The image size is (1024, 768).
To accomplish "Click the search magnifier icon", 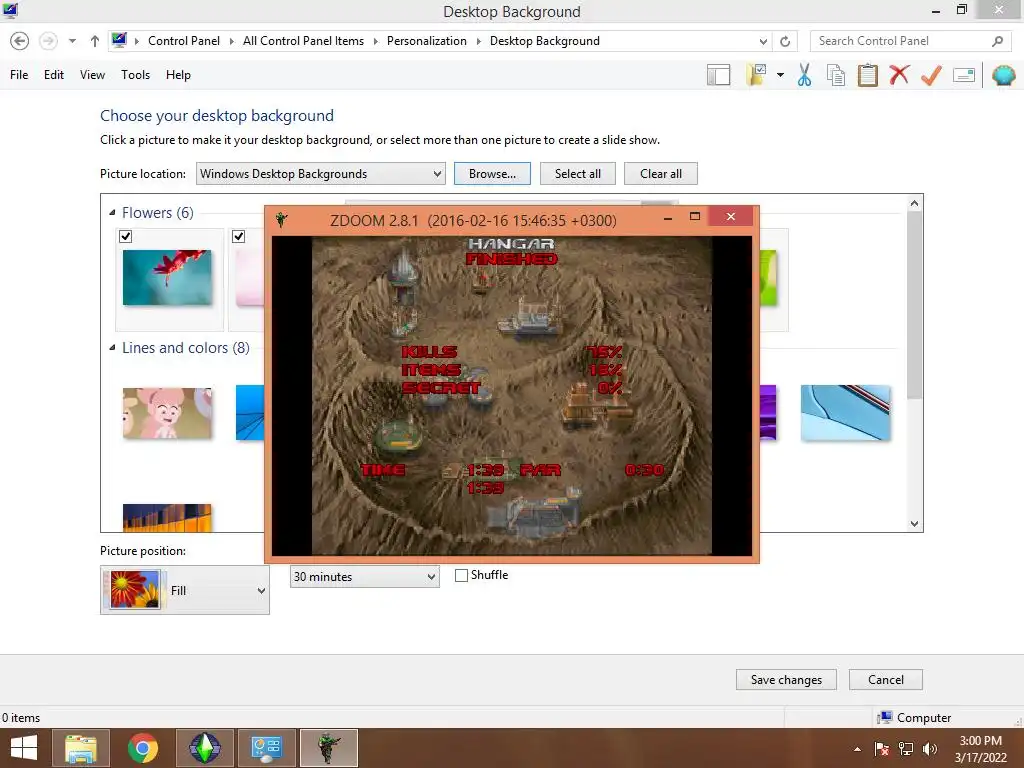I will [997, 41].
